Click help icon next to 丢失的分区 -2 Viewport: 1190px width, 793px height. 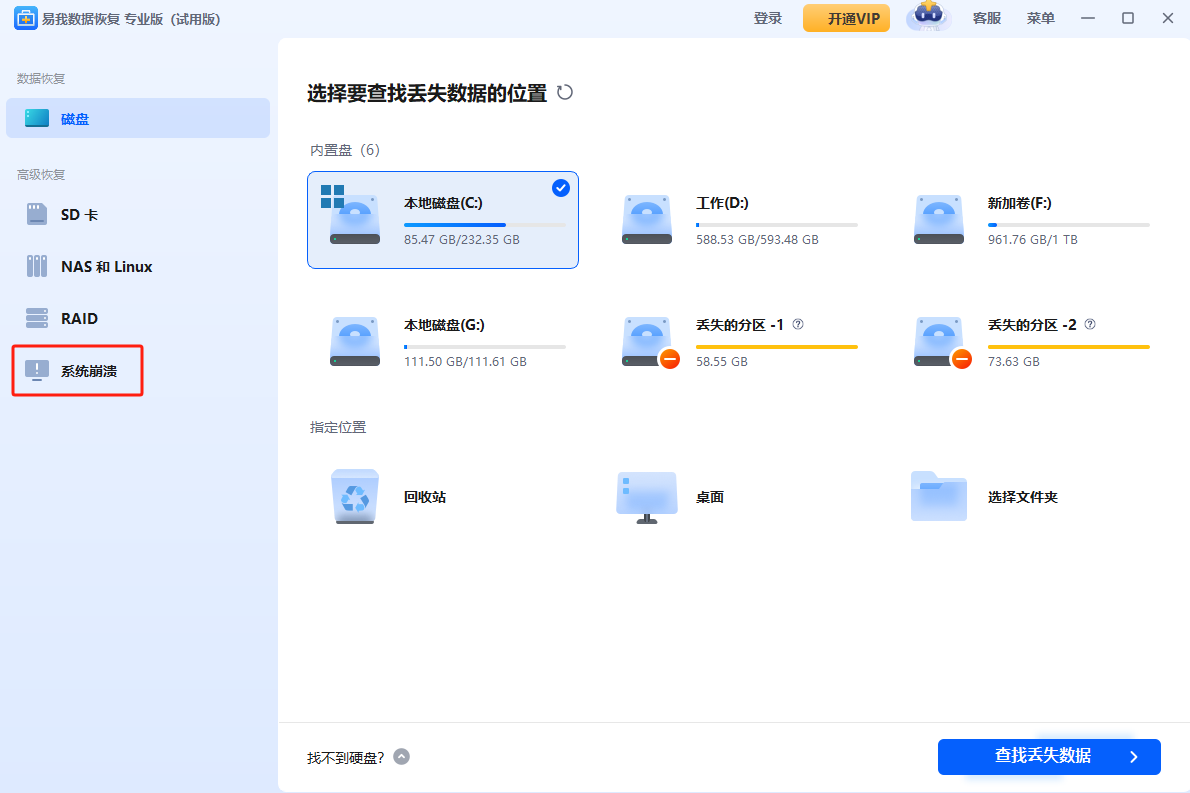[x=1090, y=324]
